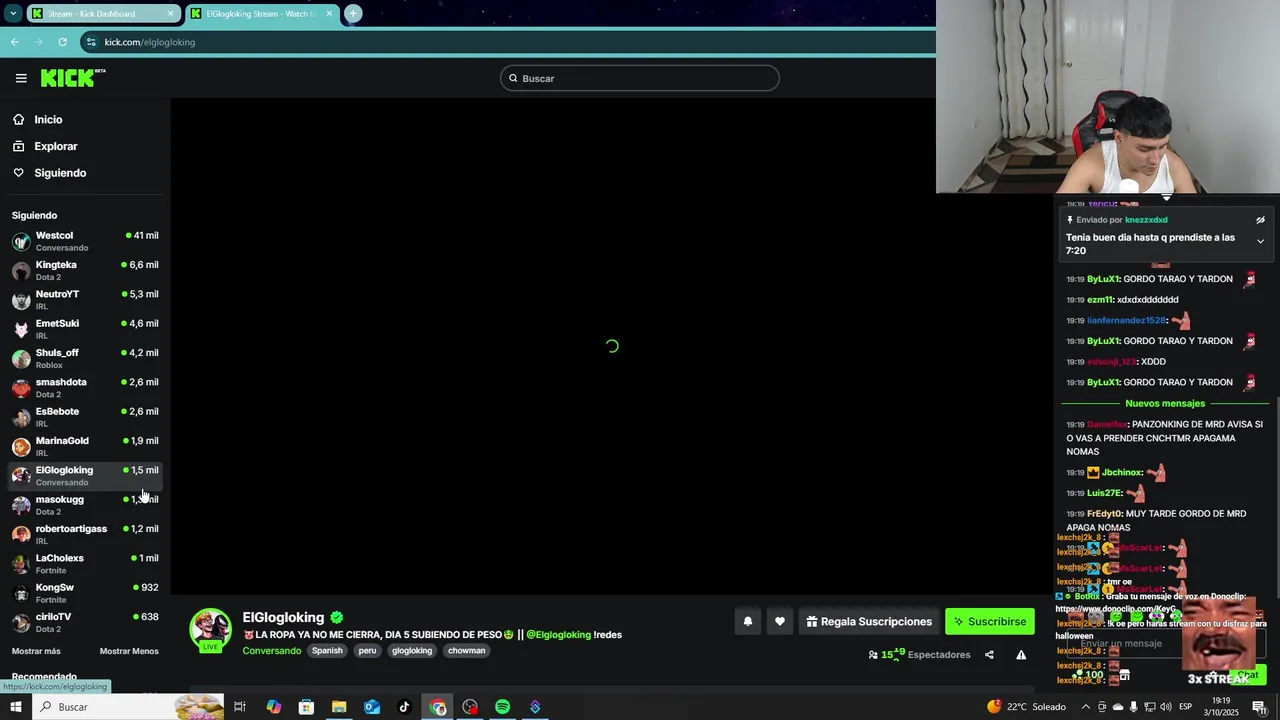Hide the pinned message with eye icon

[x=1260, y=220]
